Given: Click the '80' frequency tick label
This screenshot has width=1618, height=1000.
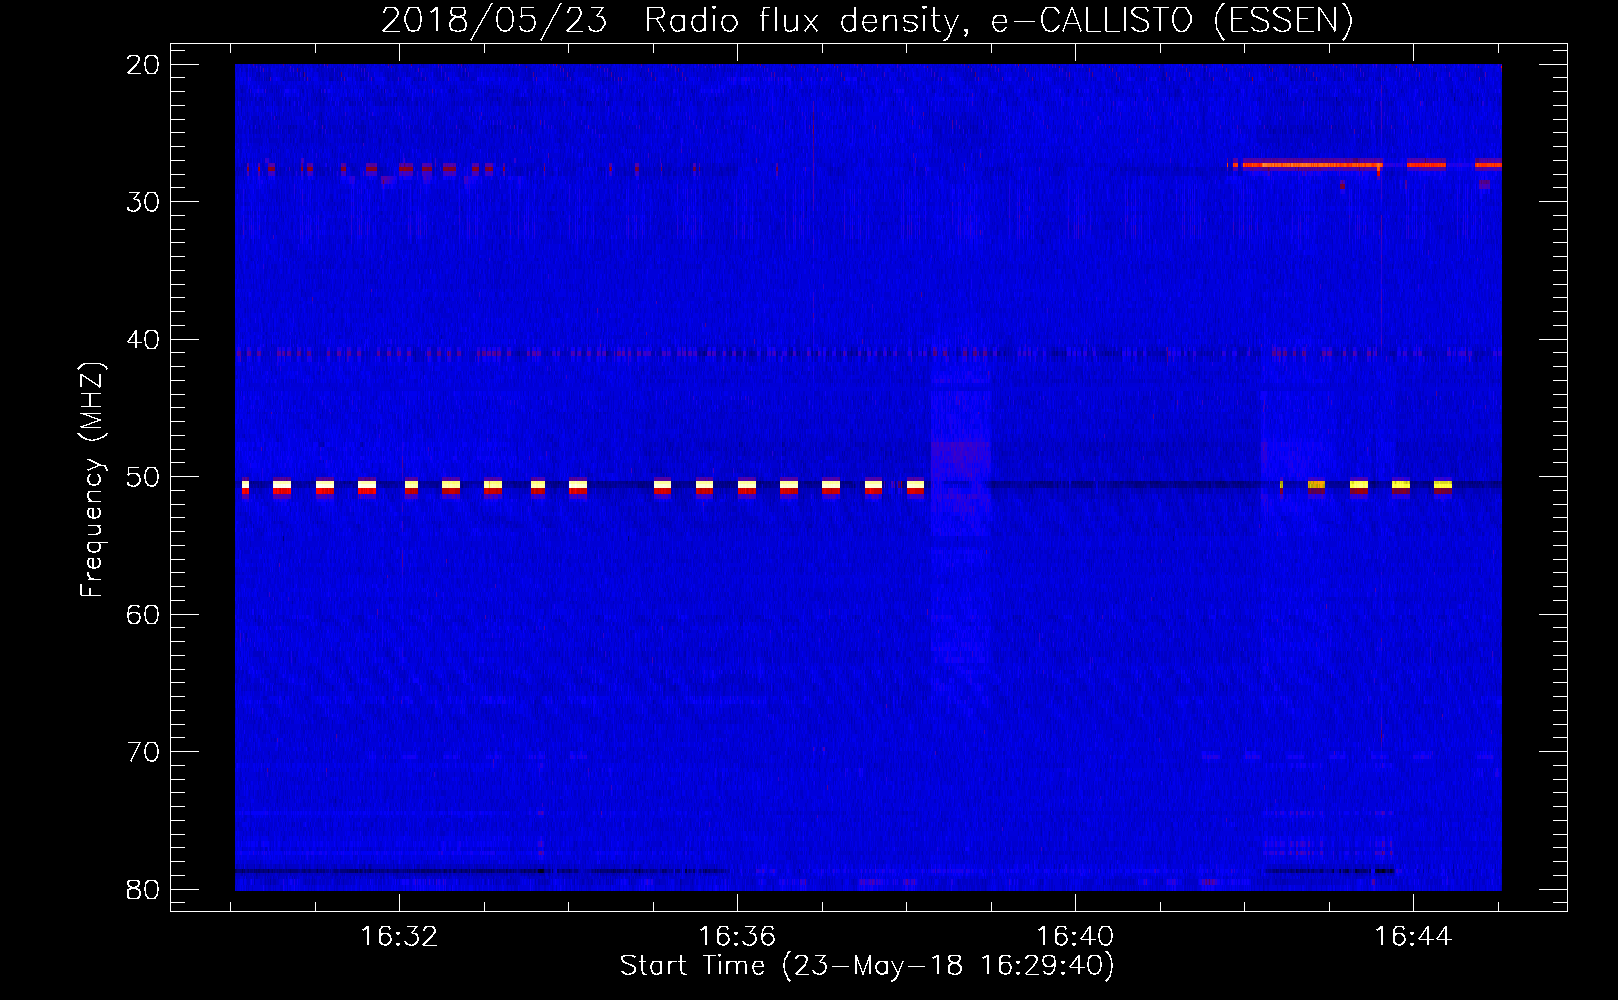Looking at the screenshot, I should pos(143,889).
